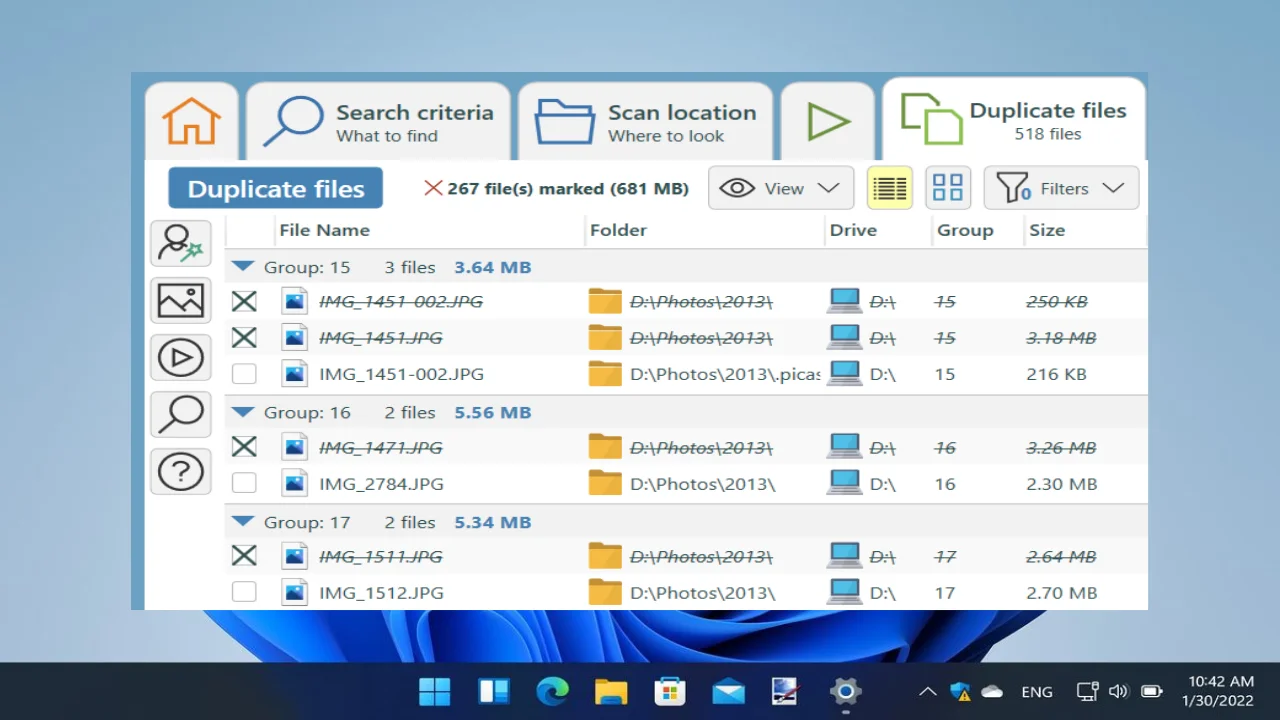Collapse Group 15 triangle
1280x720 pixels.
point(242,267)
